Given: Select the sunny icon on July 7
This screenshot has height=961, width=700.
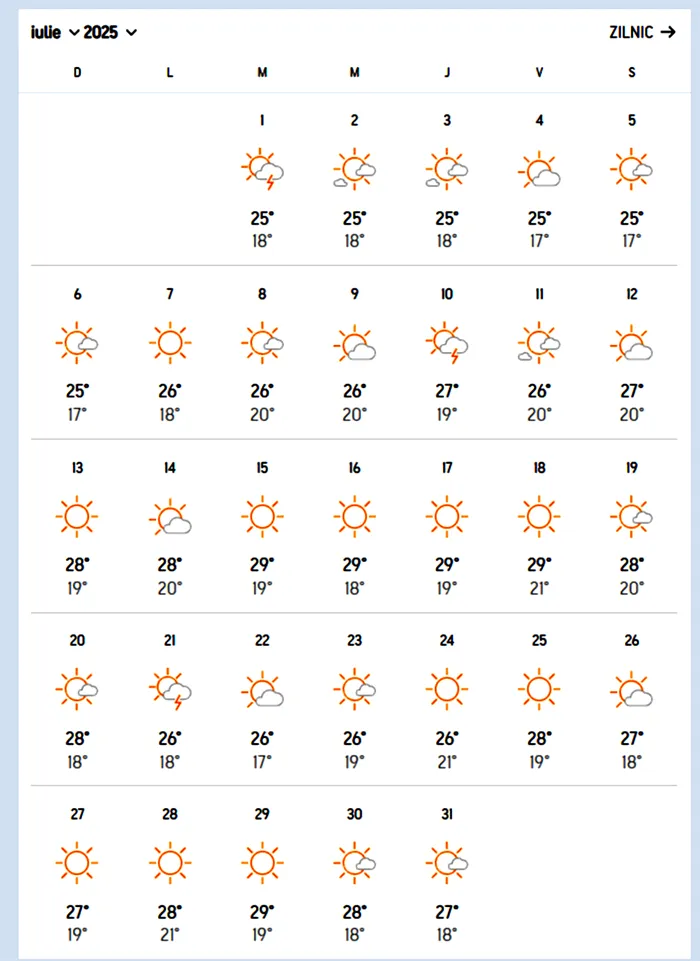Looking at the screenshot, I should point(170,344).
